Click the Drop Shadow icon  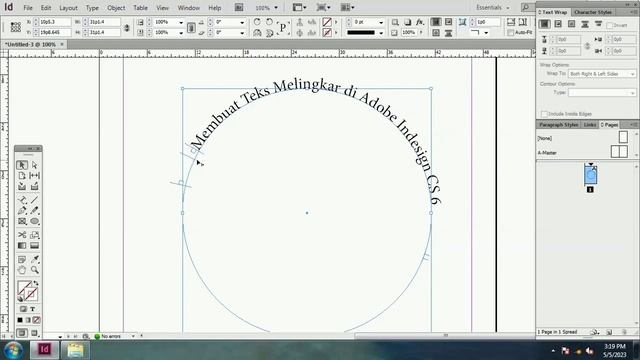408,22
